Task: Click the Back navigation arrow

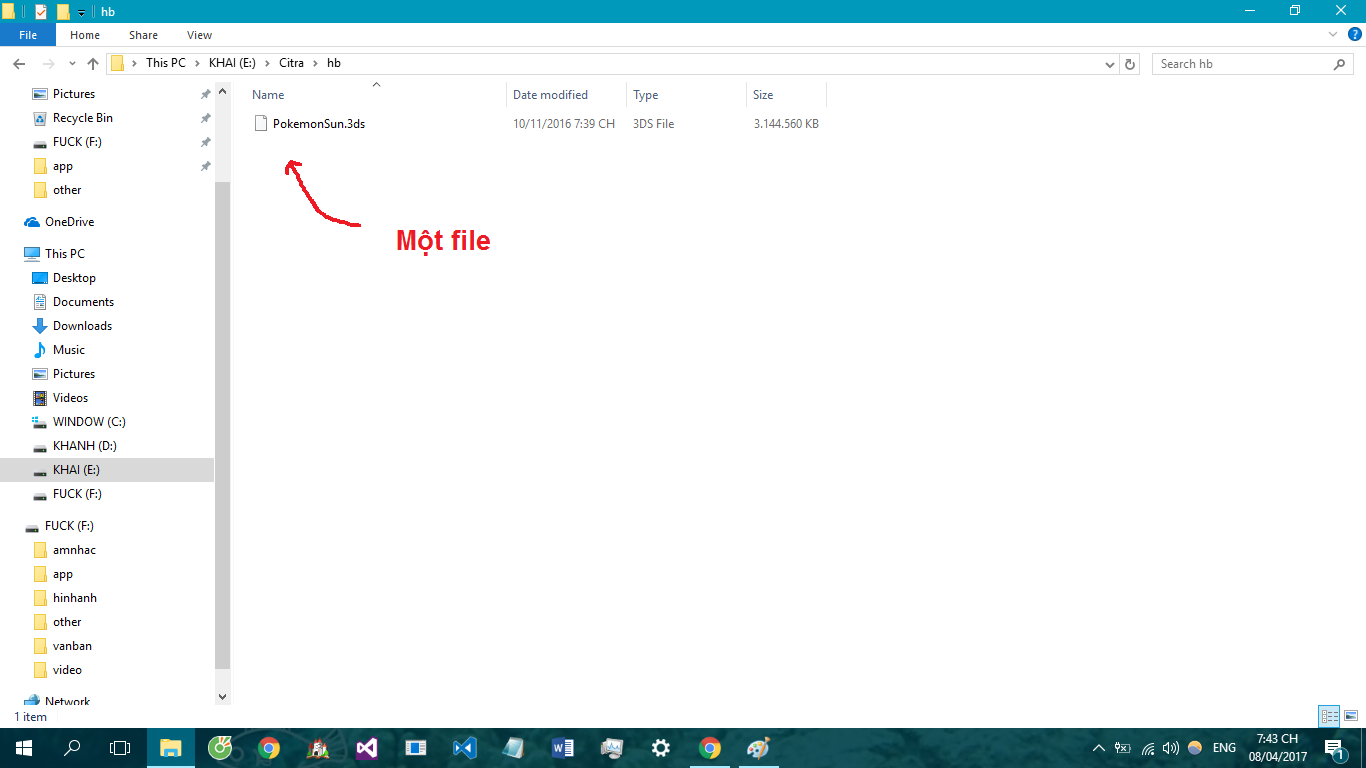Action: pyautogui.click(x=19, y=64)
